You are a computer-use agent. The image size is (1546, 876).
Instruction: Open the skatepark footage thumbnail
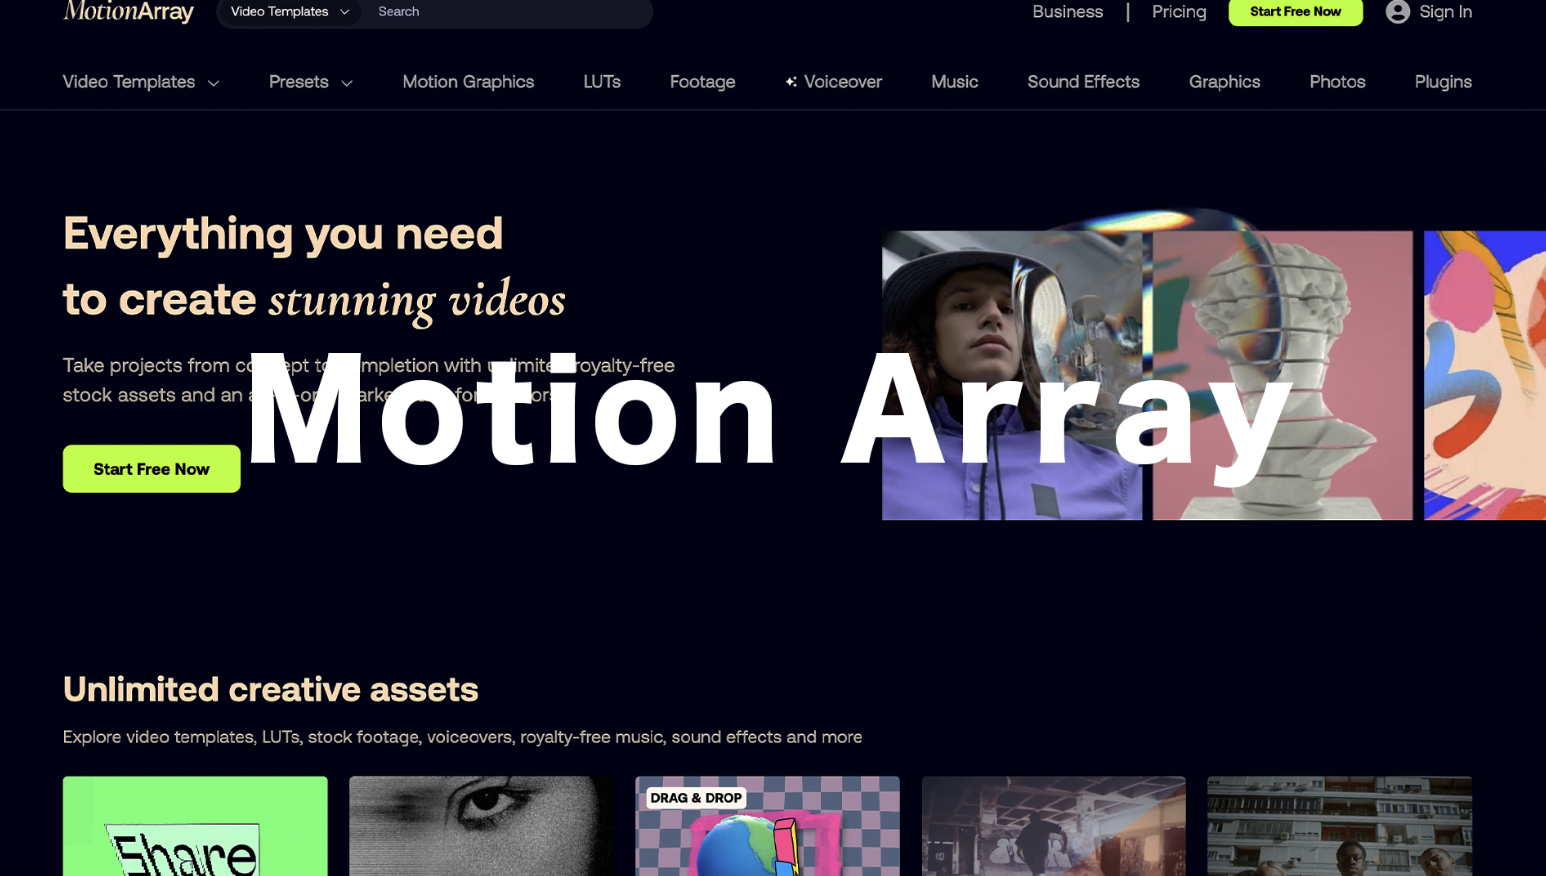(x=1054, y=826)
